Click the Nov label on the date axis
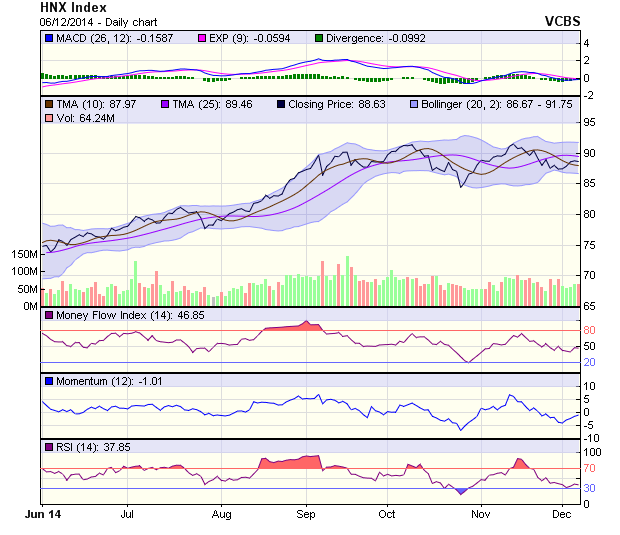Screen dimensions: 620x535 tap(481, 513)
